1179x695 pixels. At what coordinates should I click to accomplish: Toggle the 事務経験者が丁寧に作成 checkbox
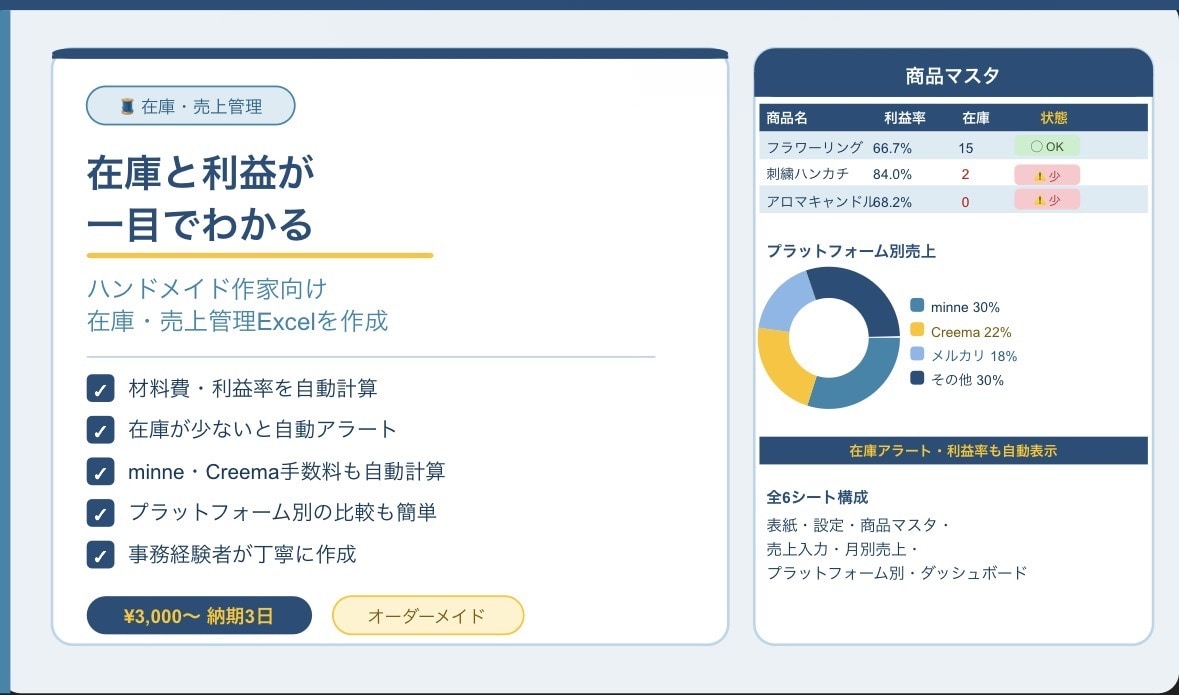(x=101, y=554)
